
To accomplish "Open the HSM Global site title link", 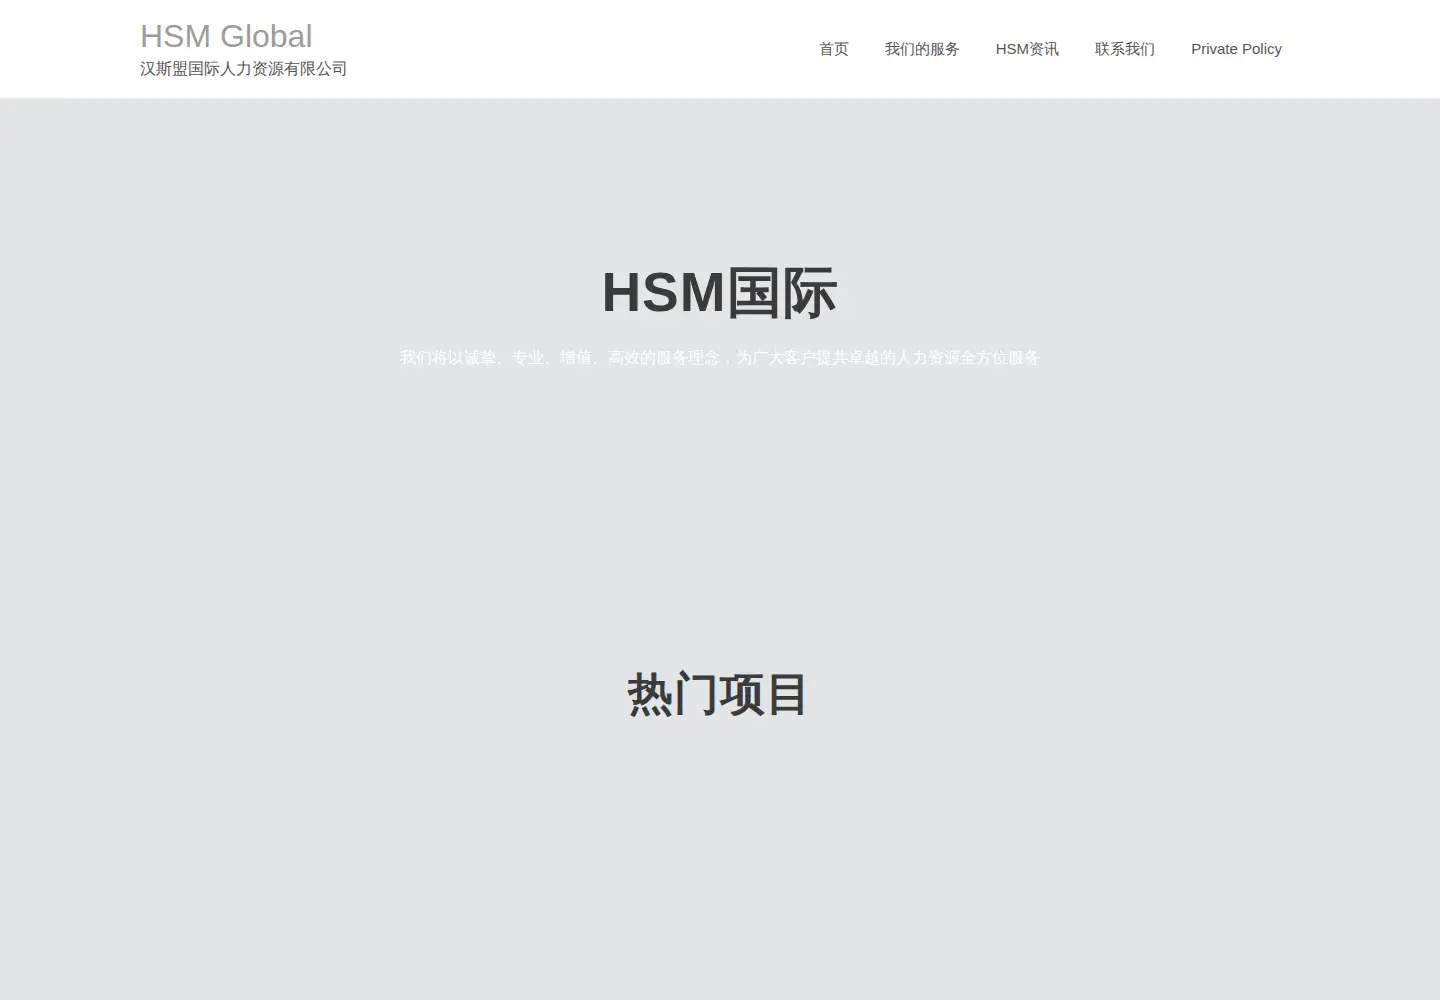I will (226, 36).
